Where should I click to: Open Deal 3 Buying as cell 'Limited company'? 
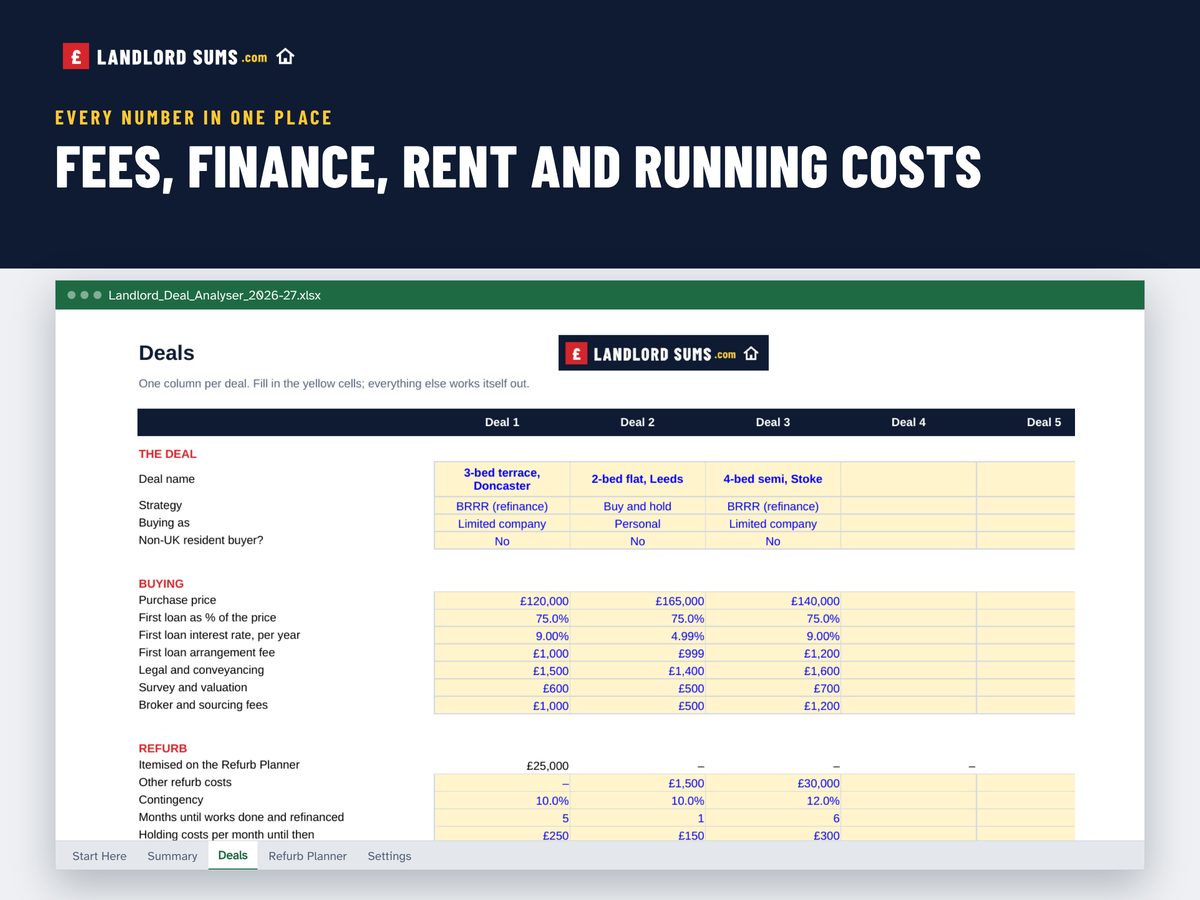coord(773,524)
